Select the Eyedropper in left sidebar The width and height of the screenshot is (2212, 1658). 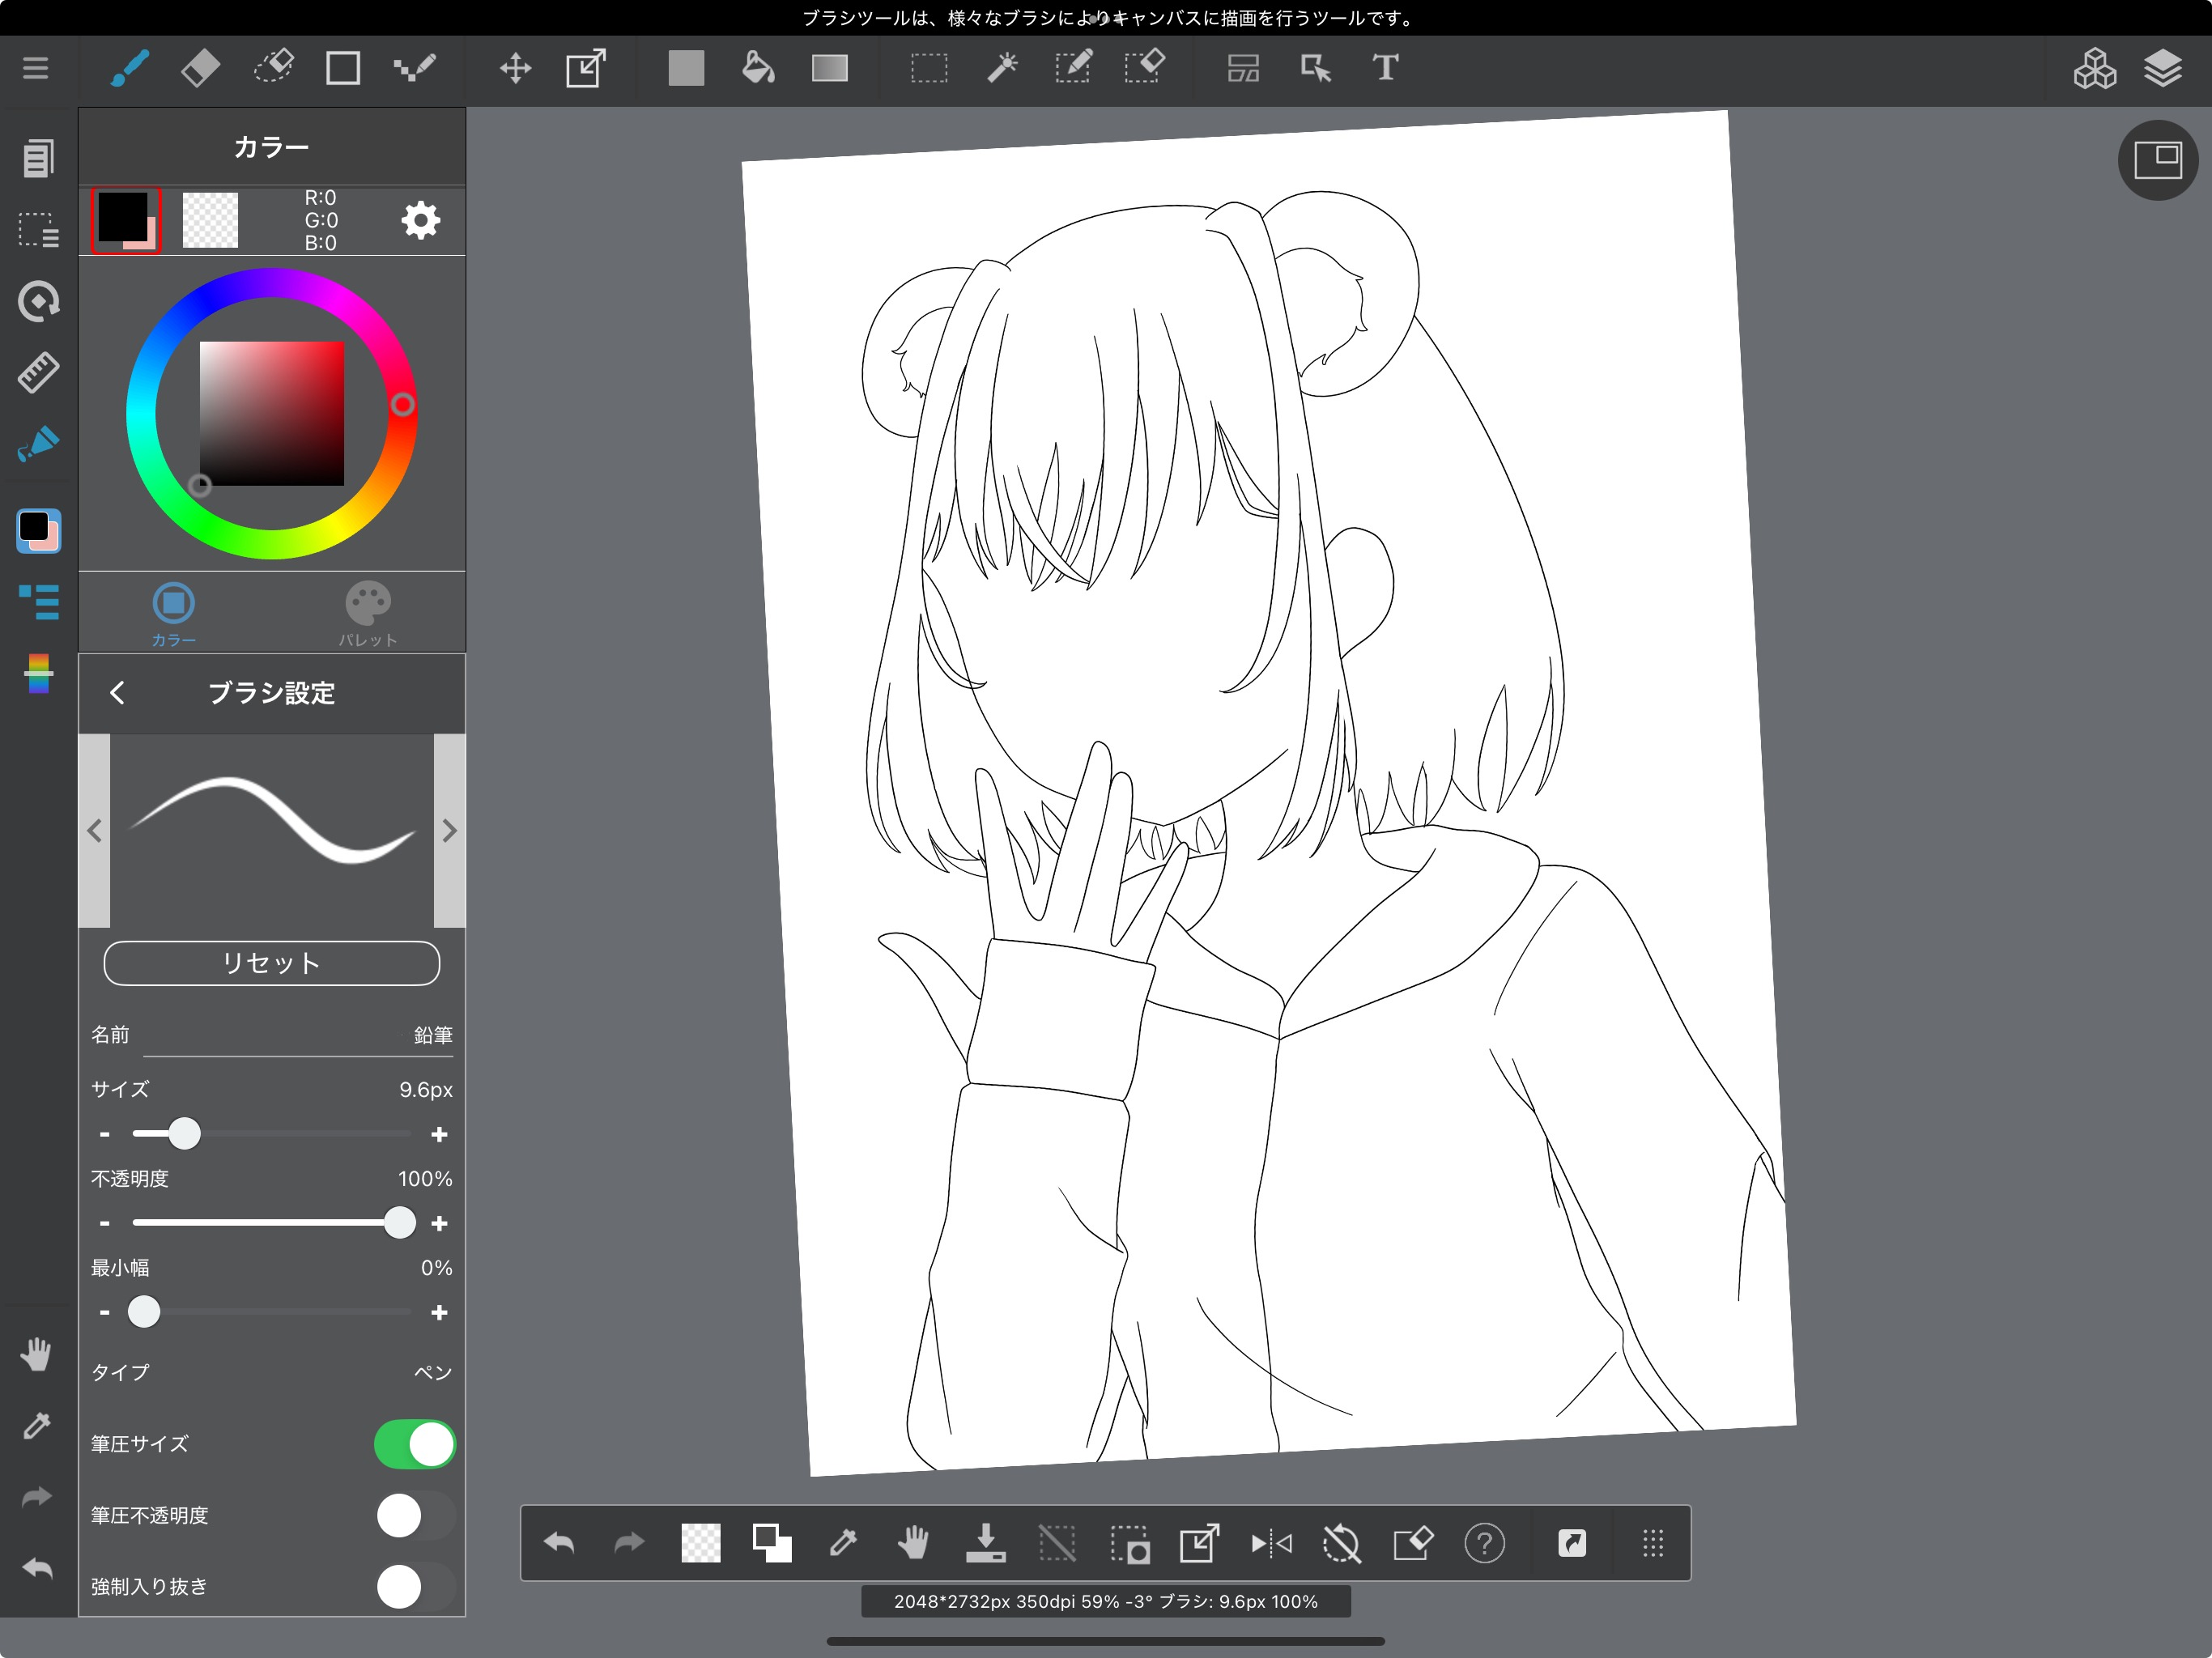tap(36, 1426)
